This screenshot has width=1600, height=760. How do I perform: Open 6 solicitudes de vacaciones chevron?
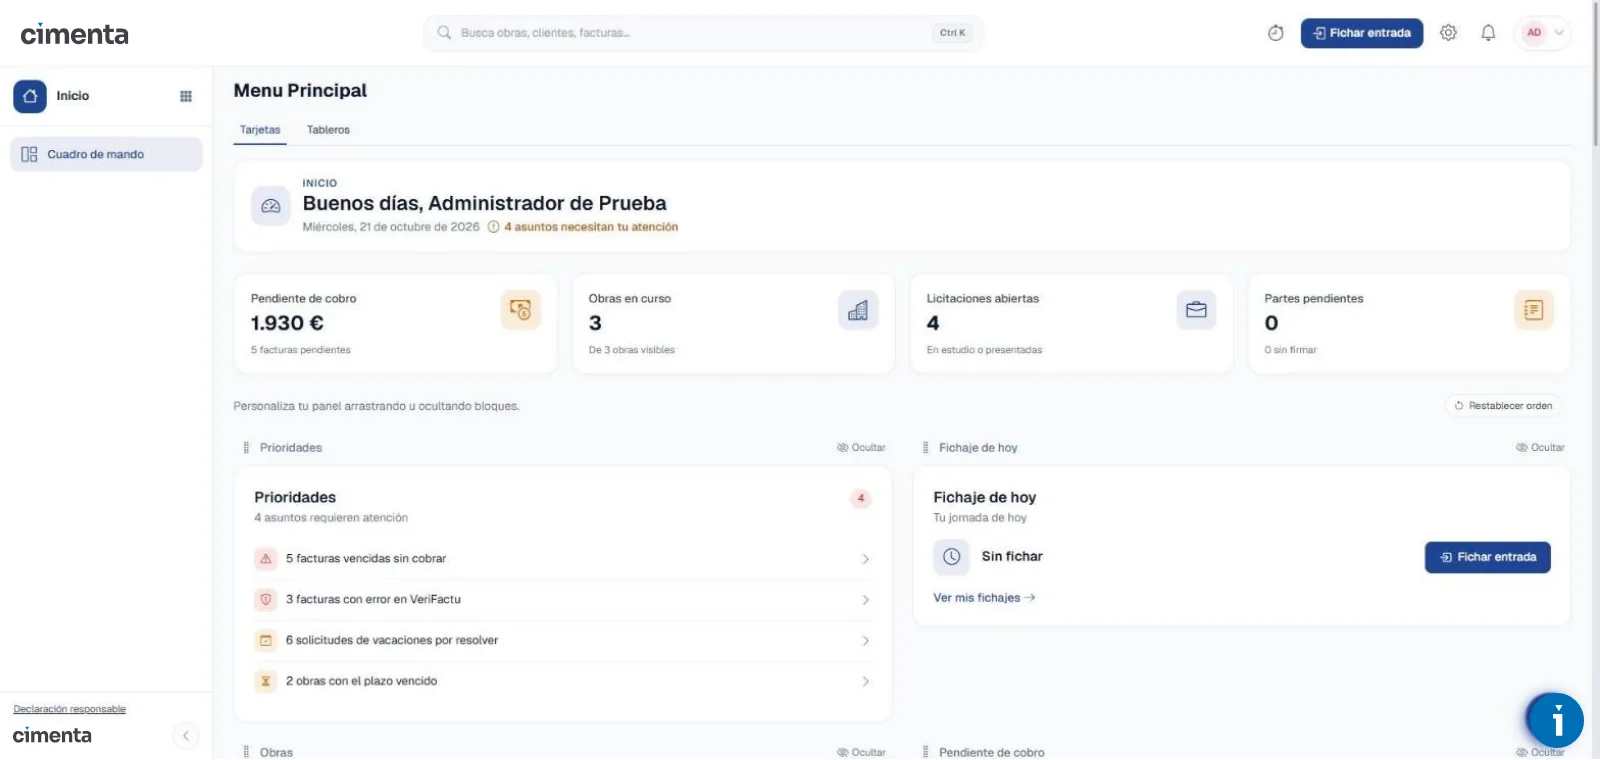coord(865,641)
